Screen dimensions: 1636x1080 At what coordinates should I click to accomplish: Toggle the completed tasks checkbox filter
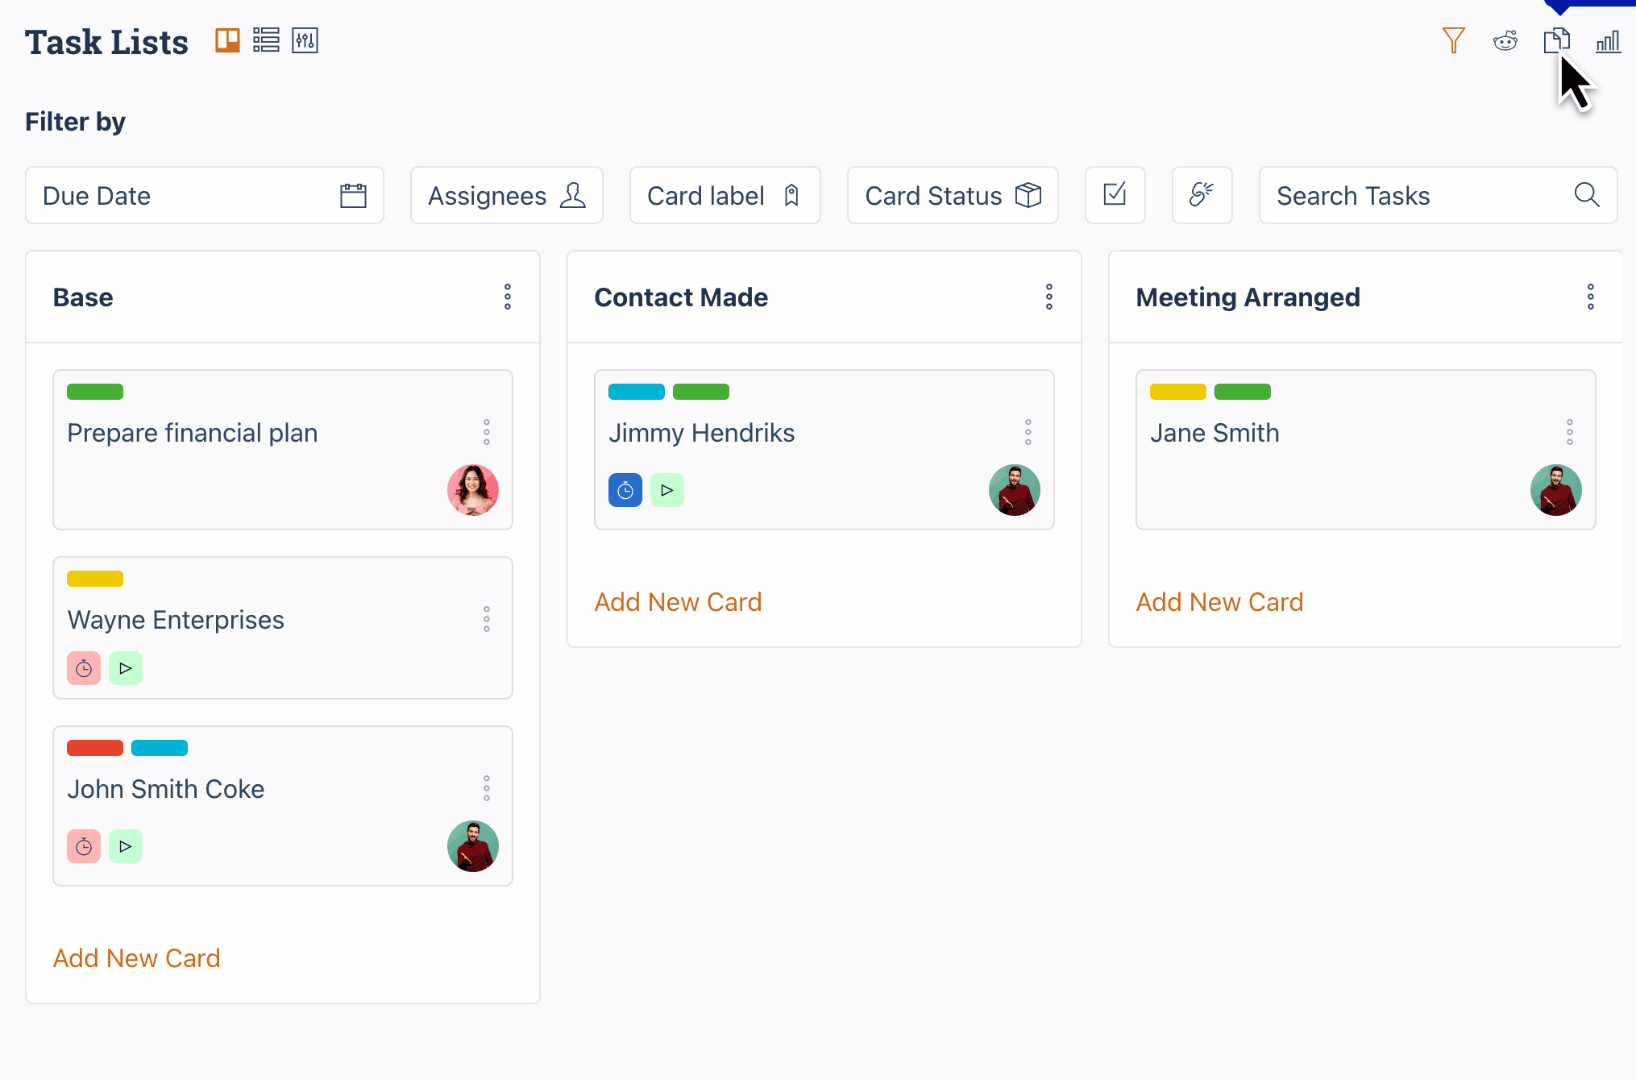1115,195
